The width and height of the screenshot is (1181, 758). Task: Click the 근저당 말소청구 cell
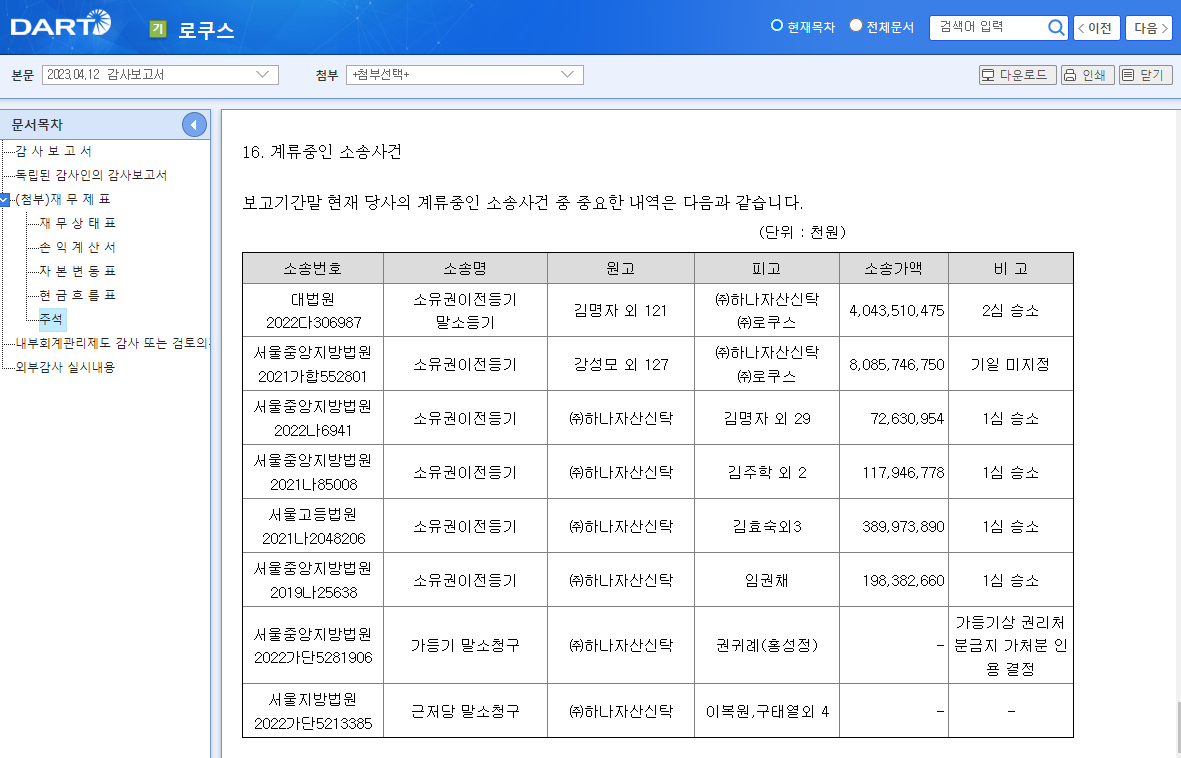465,711
